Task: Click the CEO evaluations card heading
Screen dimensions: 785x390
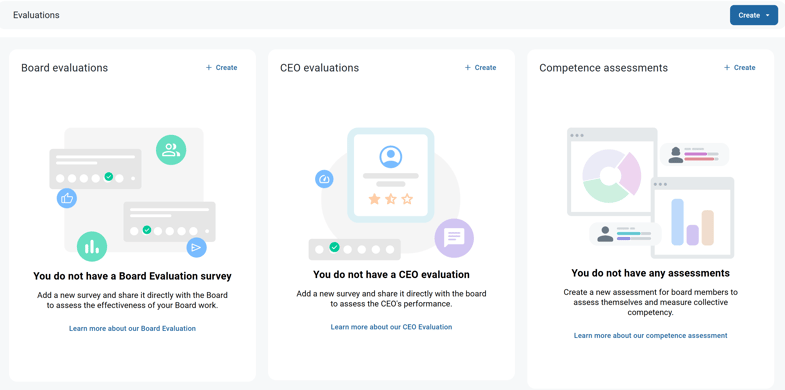Action: (319, 68)
